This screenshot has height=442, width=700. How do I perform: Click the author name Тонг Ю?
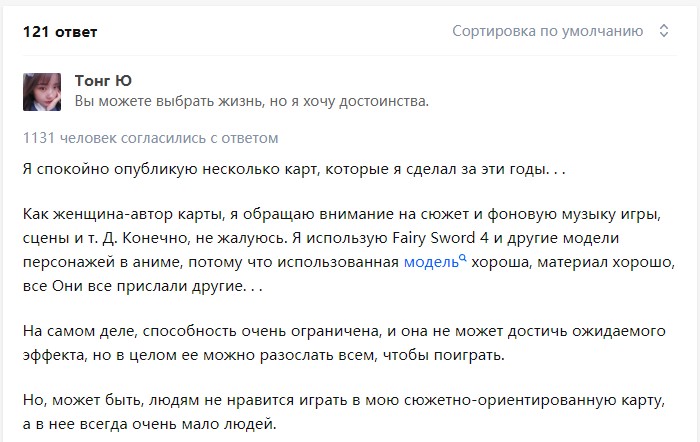point(103,80)
